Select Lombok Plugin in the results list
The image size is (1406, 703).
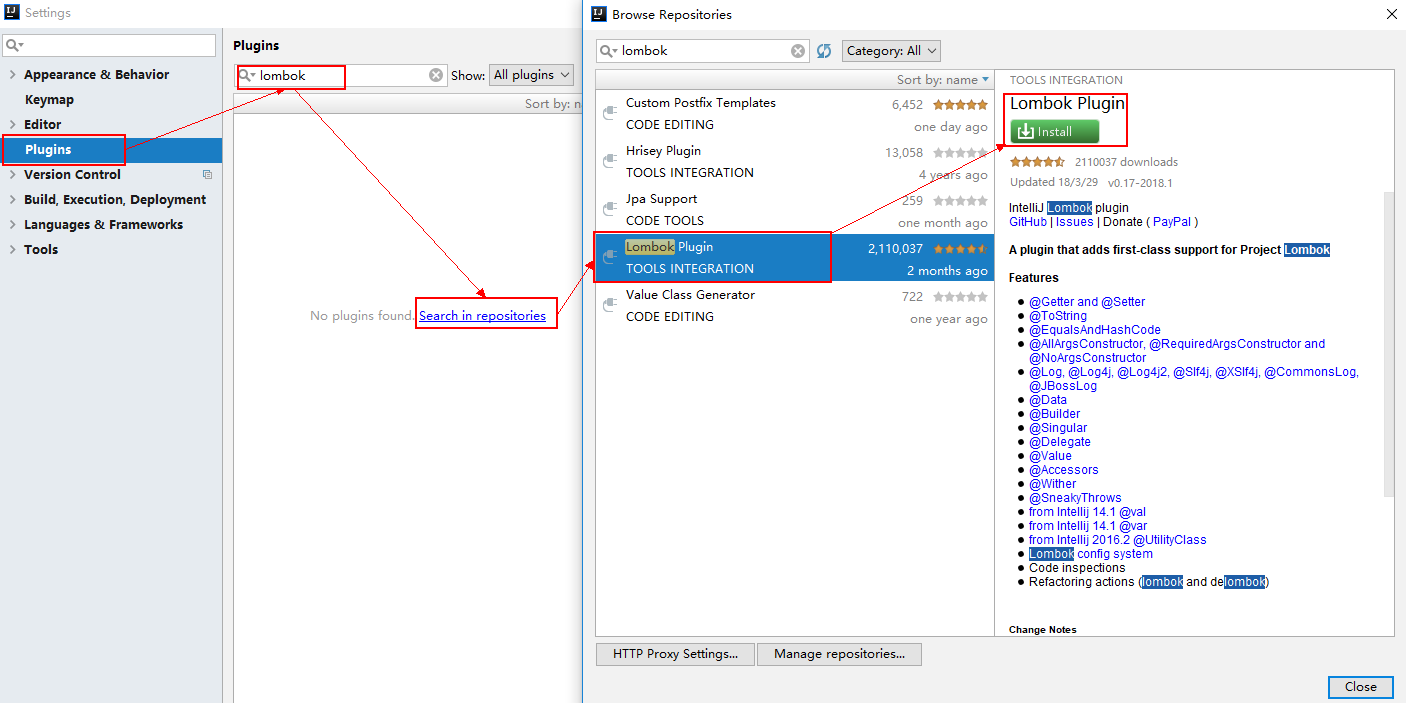click(794, 258)
